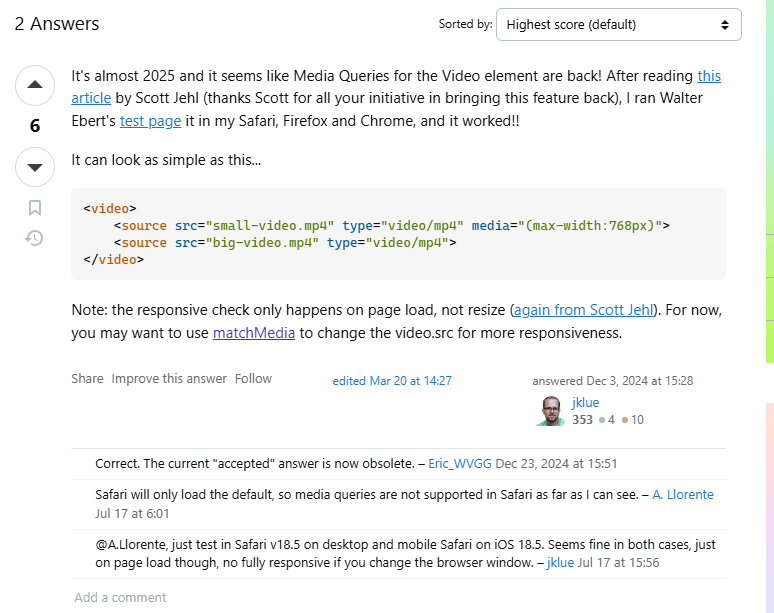774x613 pixels.
Task: Share this answer
Action: click(x=87, y=379)
